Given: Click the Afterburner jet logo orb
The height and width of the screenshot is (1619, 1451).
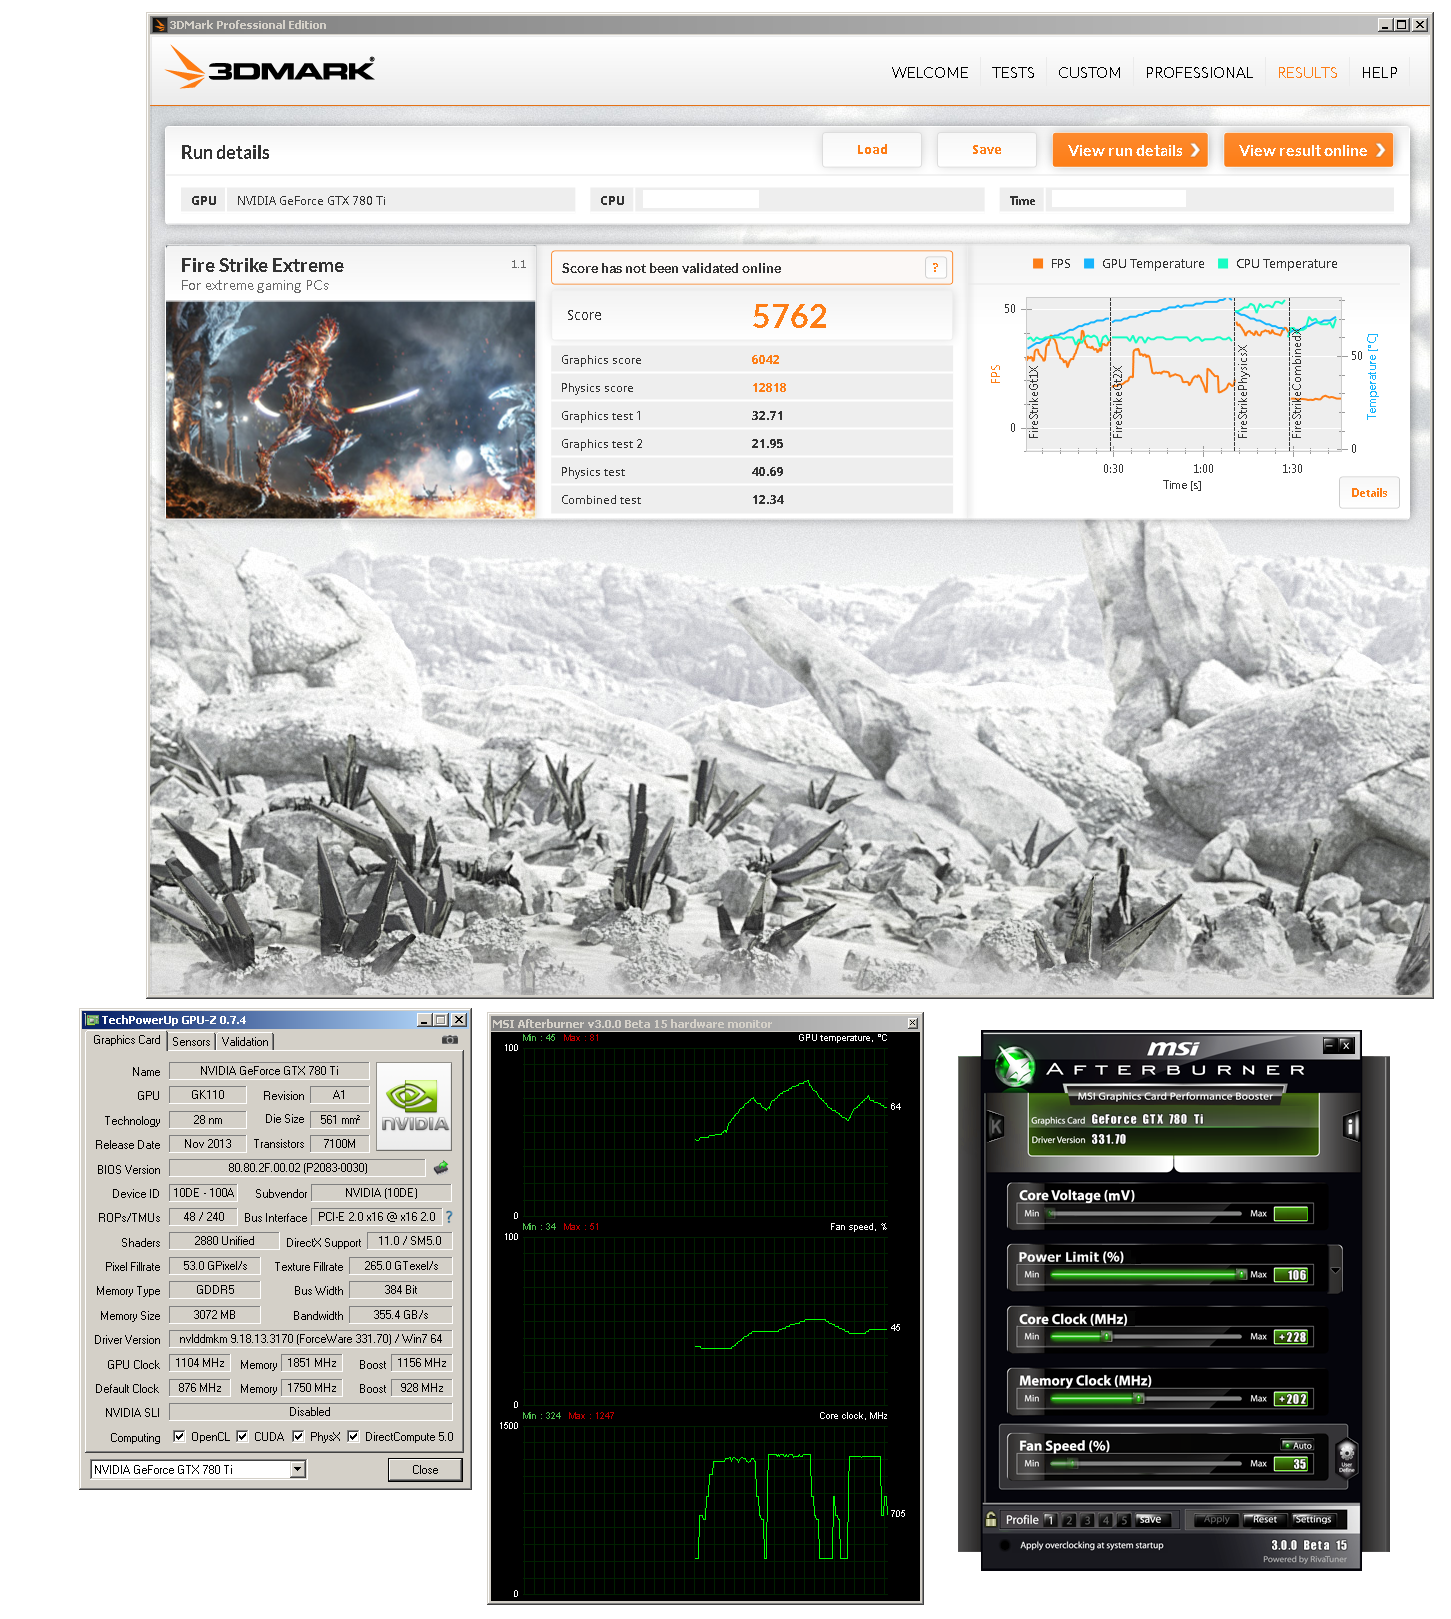Looking at the screenshot, I should [x=1015, y=1067].
